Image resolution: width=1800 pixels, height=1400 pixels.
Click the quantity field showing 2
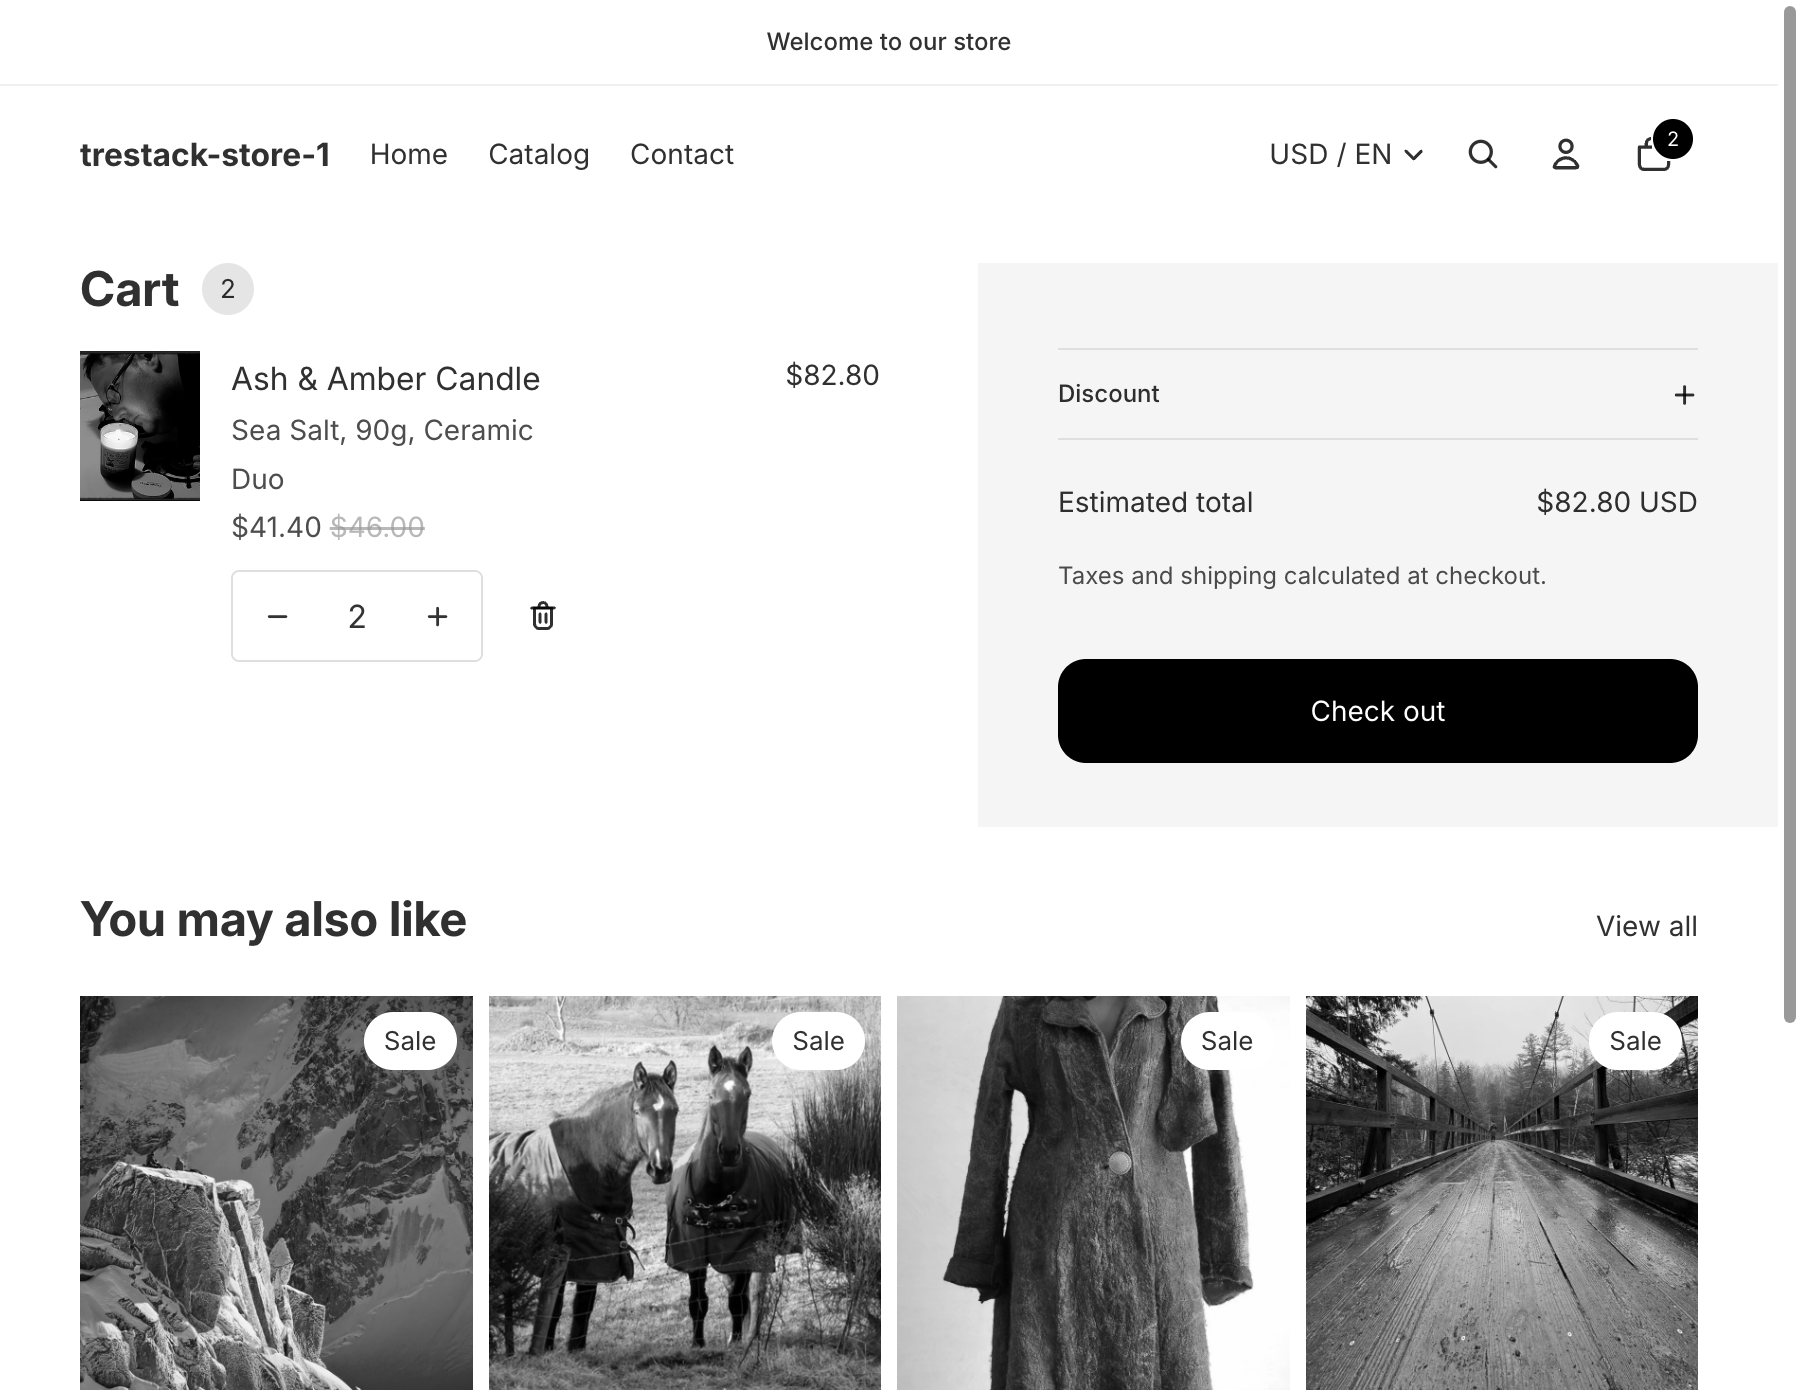357,616
